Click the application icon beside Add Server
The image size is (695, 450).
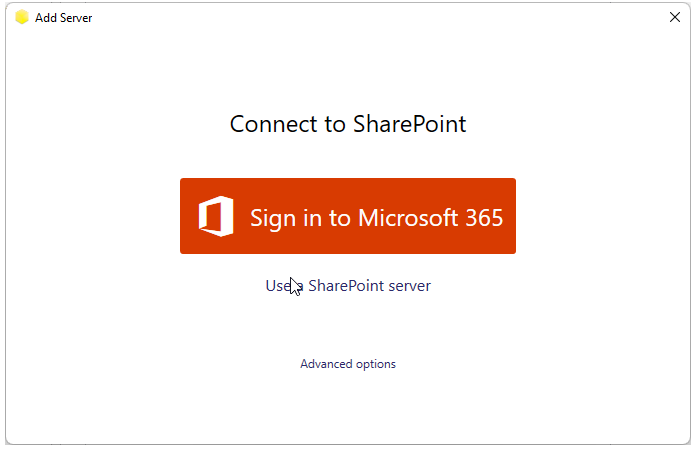click(22, 17)
